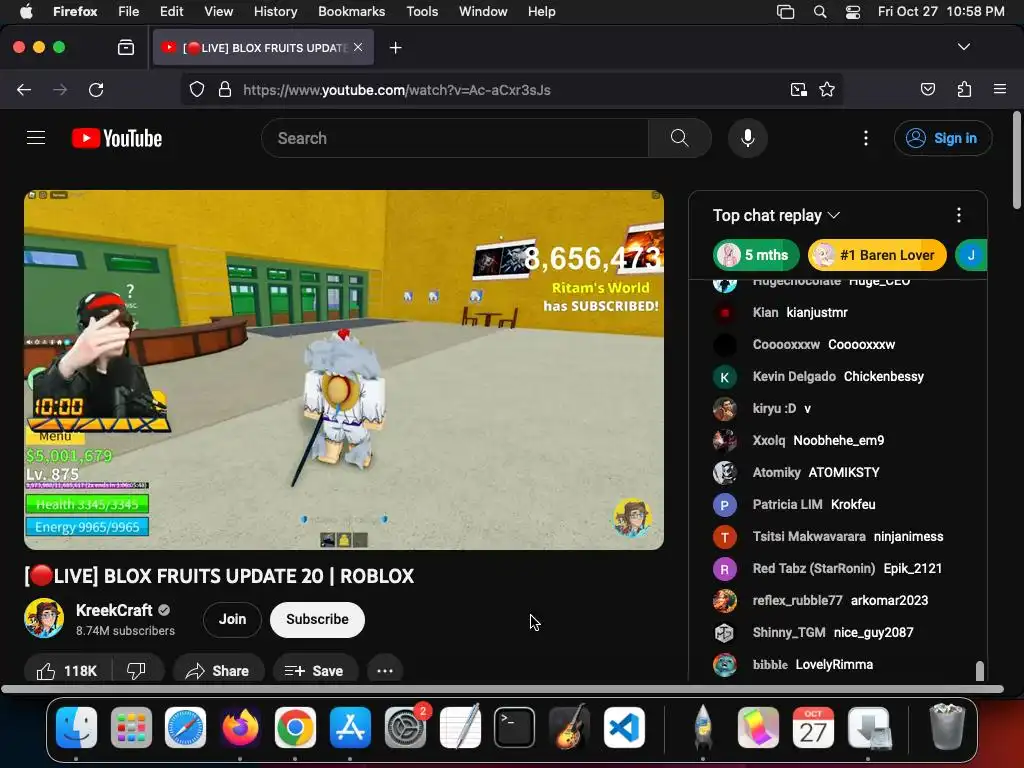Reload the page in Firefox
The height and width of the screenshot is (768, 1024).
click(96, 89)
